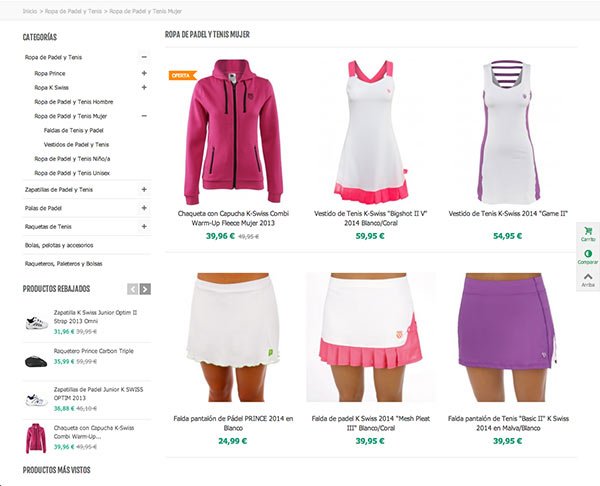Image resolution: width=600 pixels, height=486 pixels.
Task: Click the Productos Más Vistos heading
Action: click(x=56, y=470)
